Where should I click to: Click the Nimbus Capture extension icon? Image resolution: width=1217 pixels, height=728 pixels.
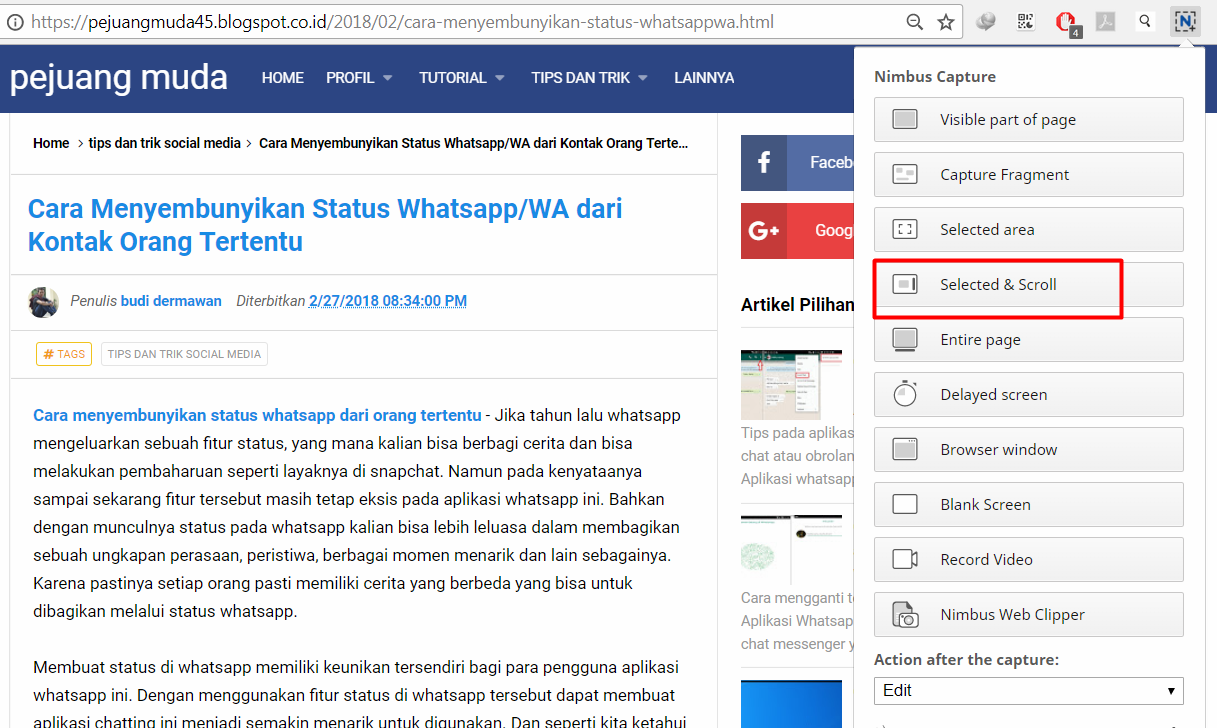point(1184,21)
